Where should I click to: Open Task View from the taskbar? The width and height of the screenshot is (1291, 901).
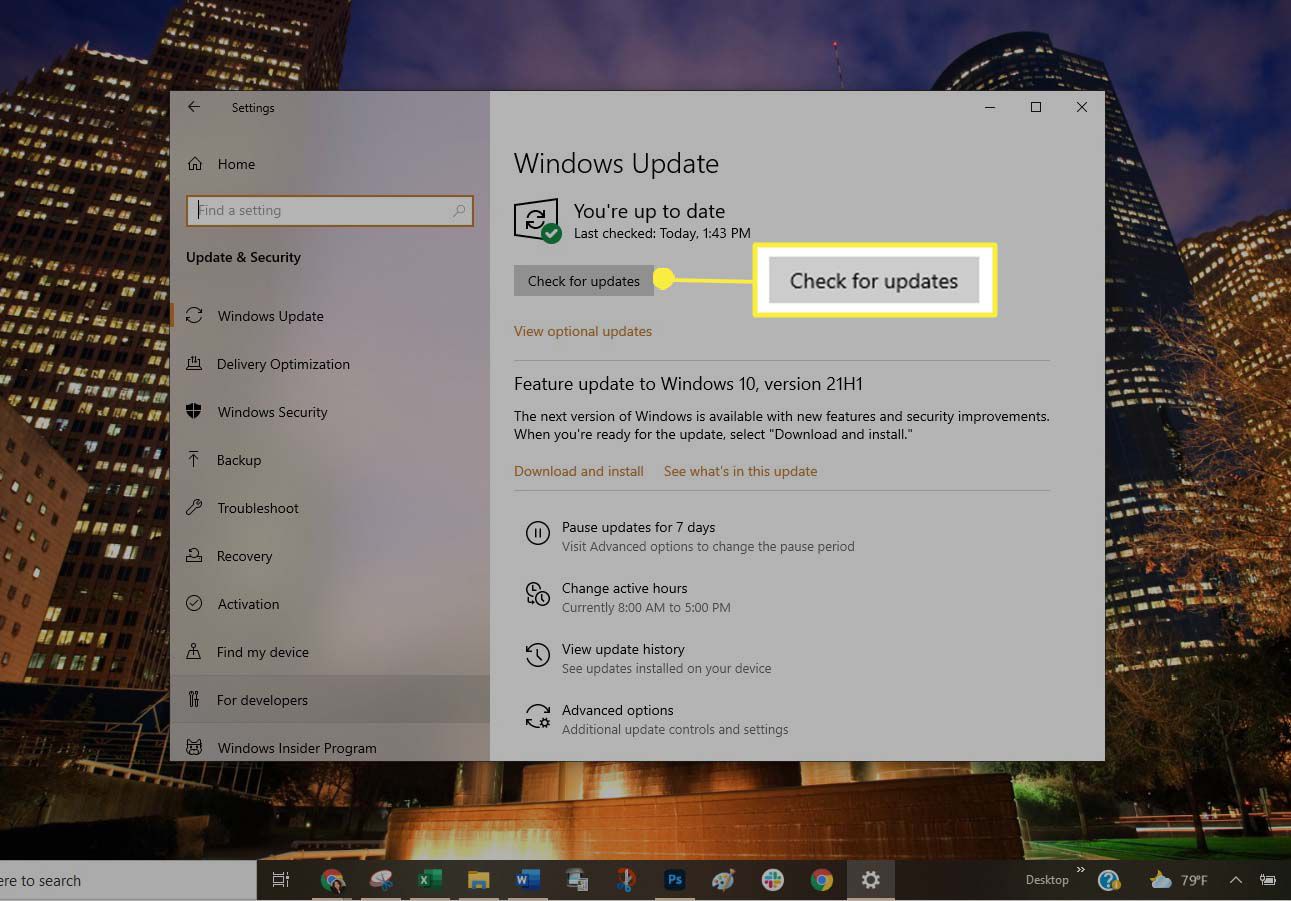point(281,880)
